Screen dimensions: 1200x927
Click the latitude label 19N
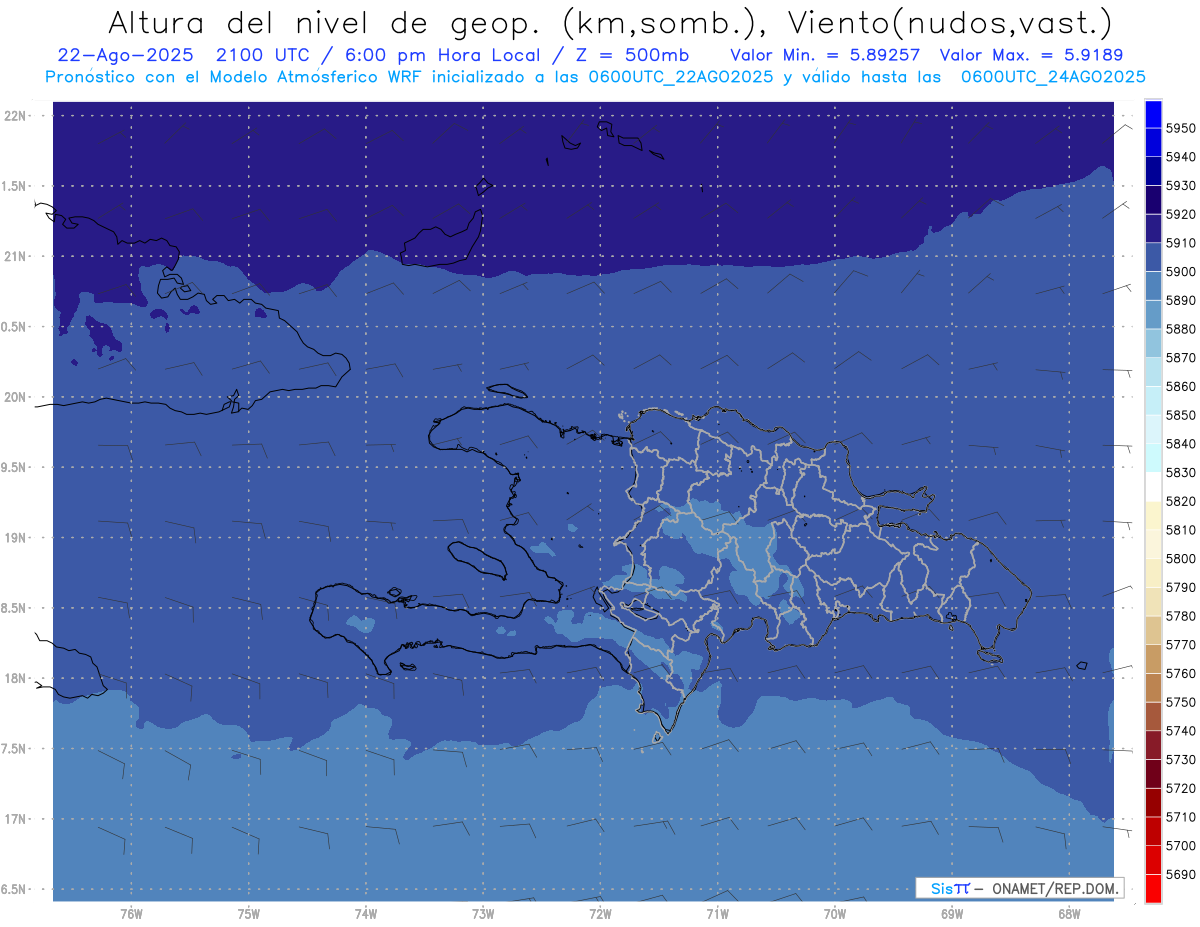coord(15,538)
